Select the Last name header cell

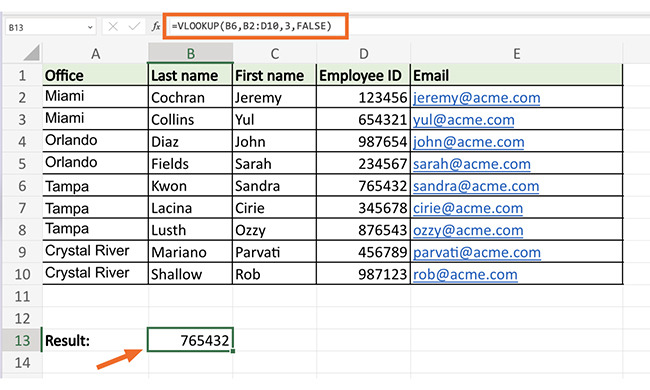(191, 75)
